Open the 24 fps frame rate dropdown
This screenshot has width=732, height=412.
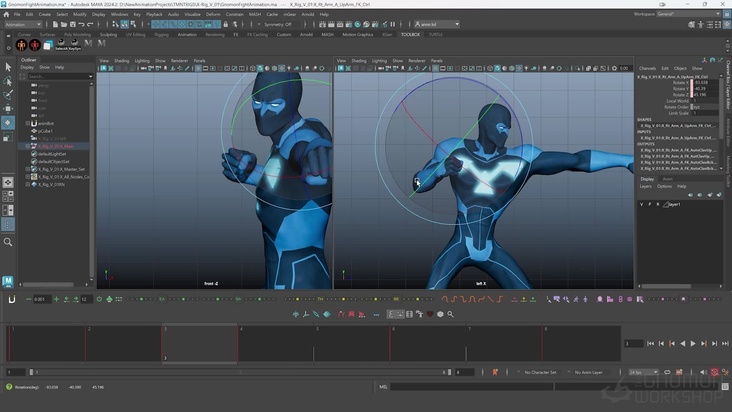[x=641, y=372]
